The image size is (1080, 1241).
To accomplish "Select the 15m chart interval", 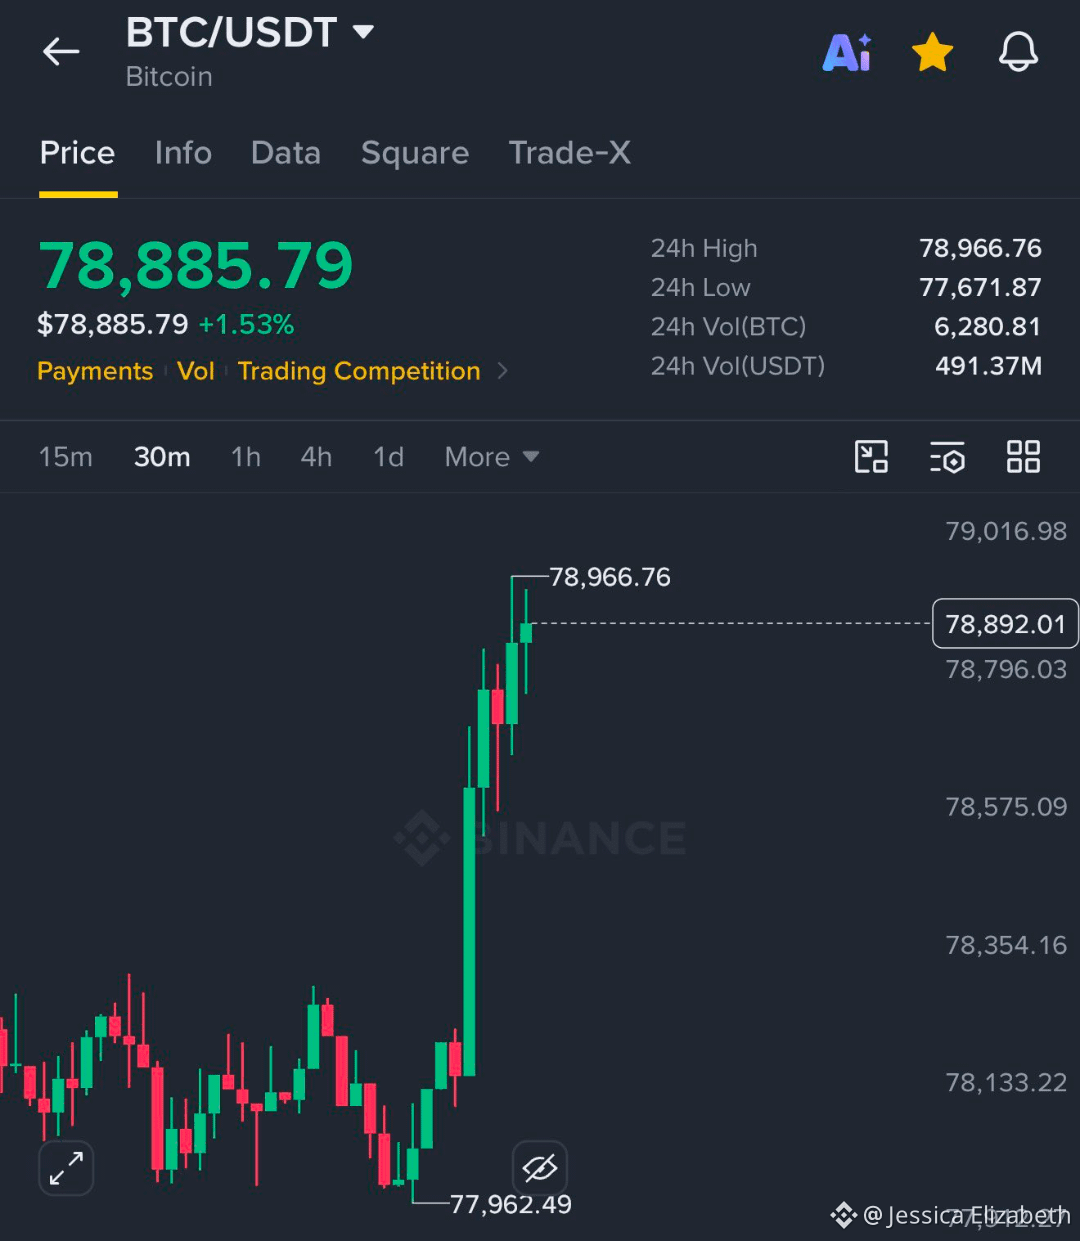I will 66,457.
